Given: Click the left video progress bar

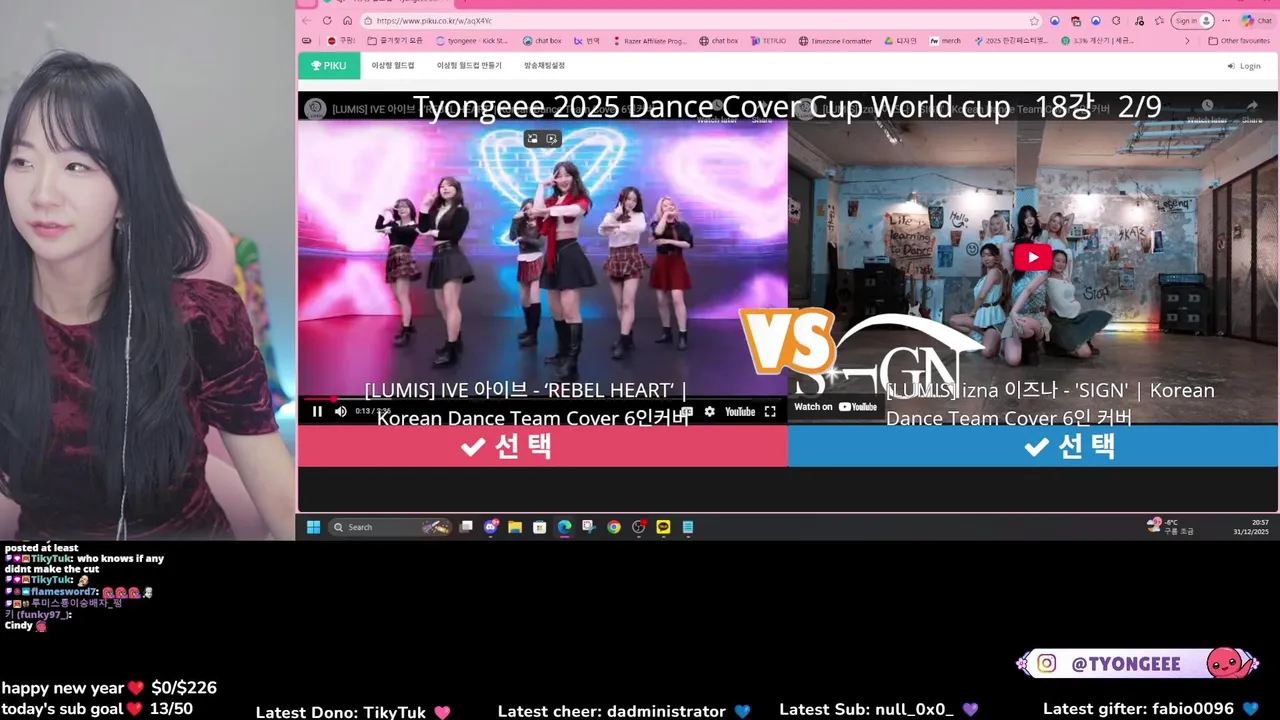Looking at the screenshot, I should pyautogui.click(x=543, y=398).
